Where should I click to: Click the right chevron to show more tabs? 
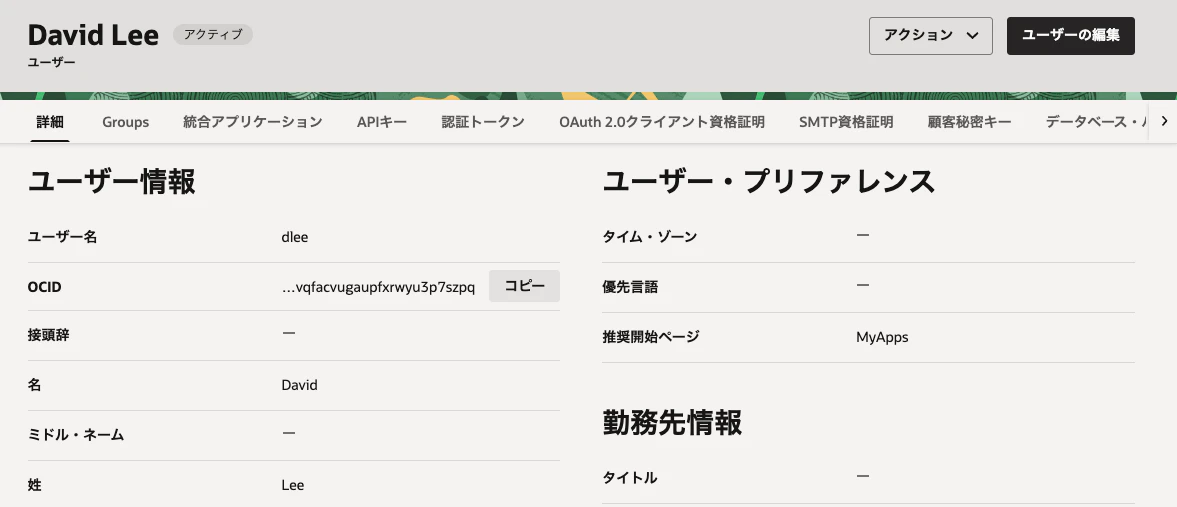[1163, 121]
